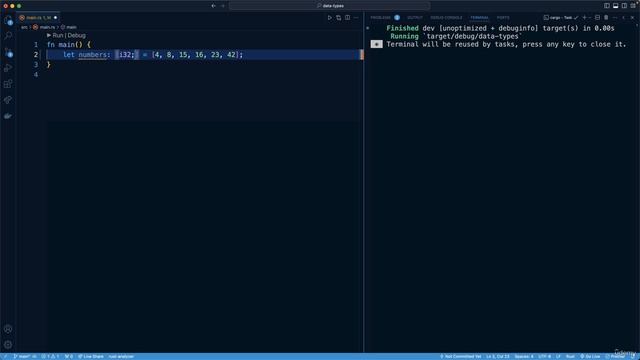Open the Live Share activity bar icon

(8, 100)
